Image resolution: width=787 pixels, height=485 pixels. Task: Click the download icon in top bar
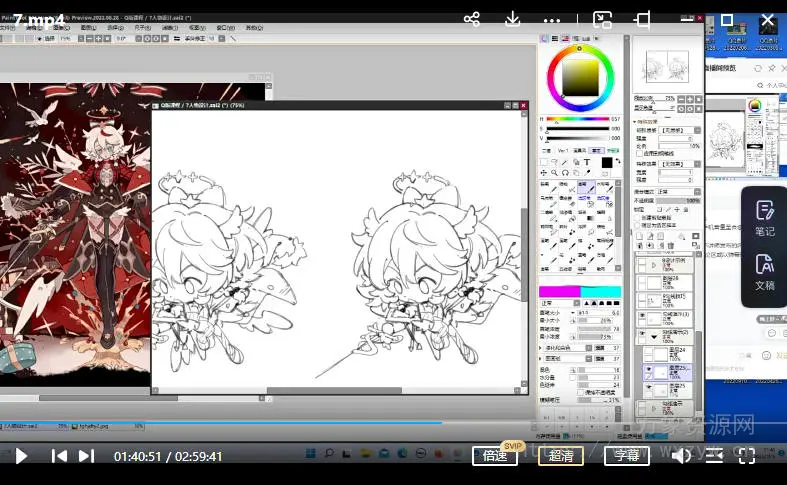[x=513, y=19]
